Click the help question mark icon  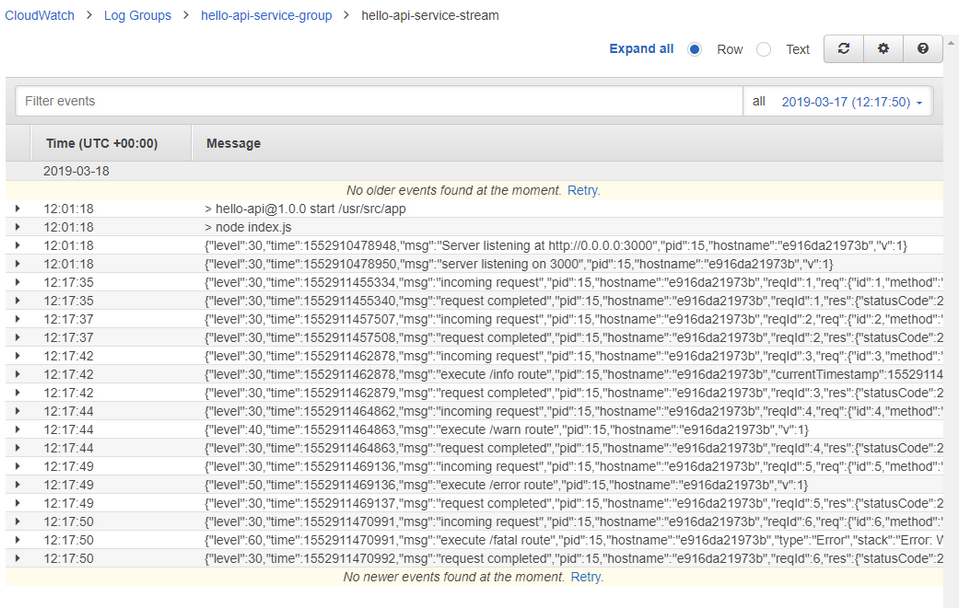[922, 49]
